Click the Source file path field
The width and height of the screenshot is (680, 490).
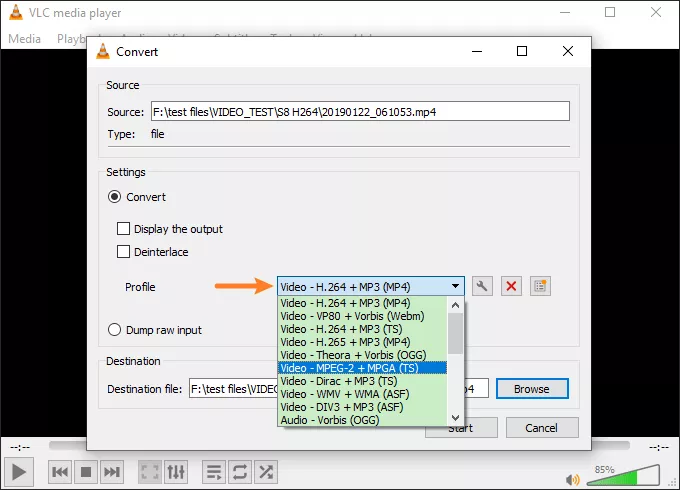click(360, 111)
